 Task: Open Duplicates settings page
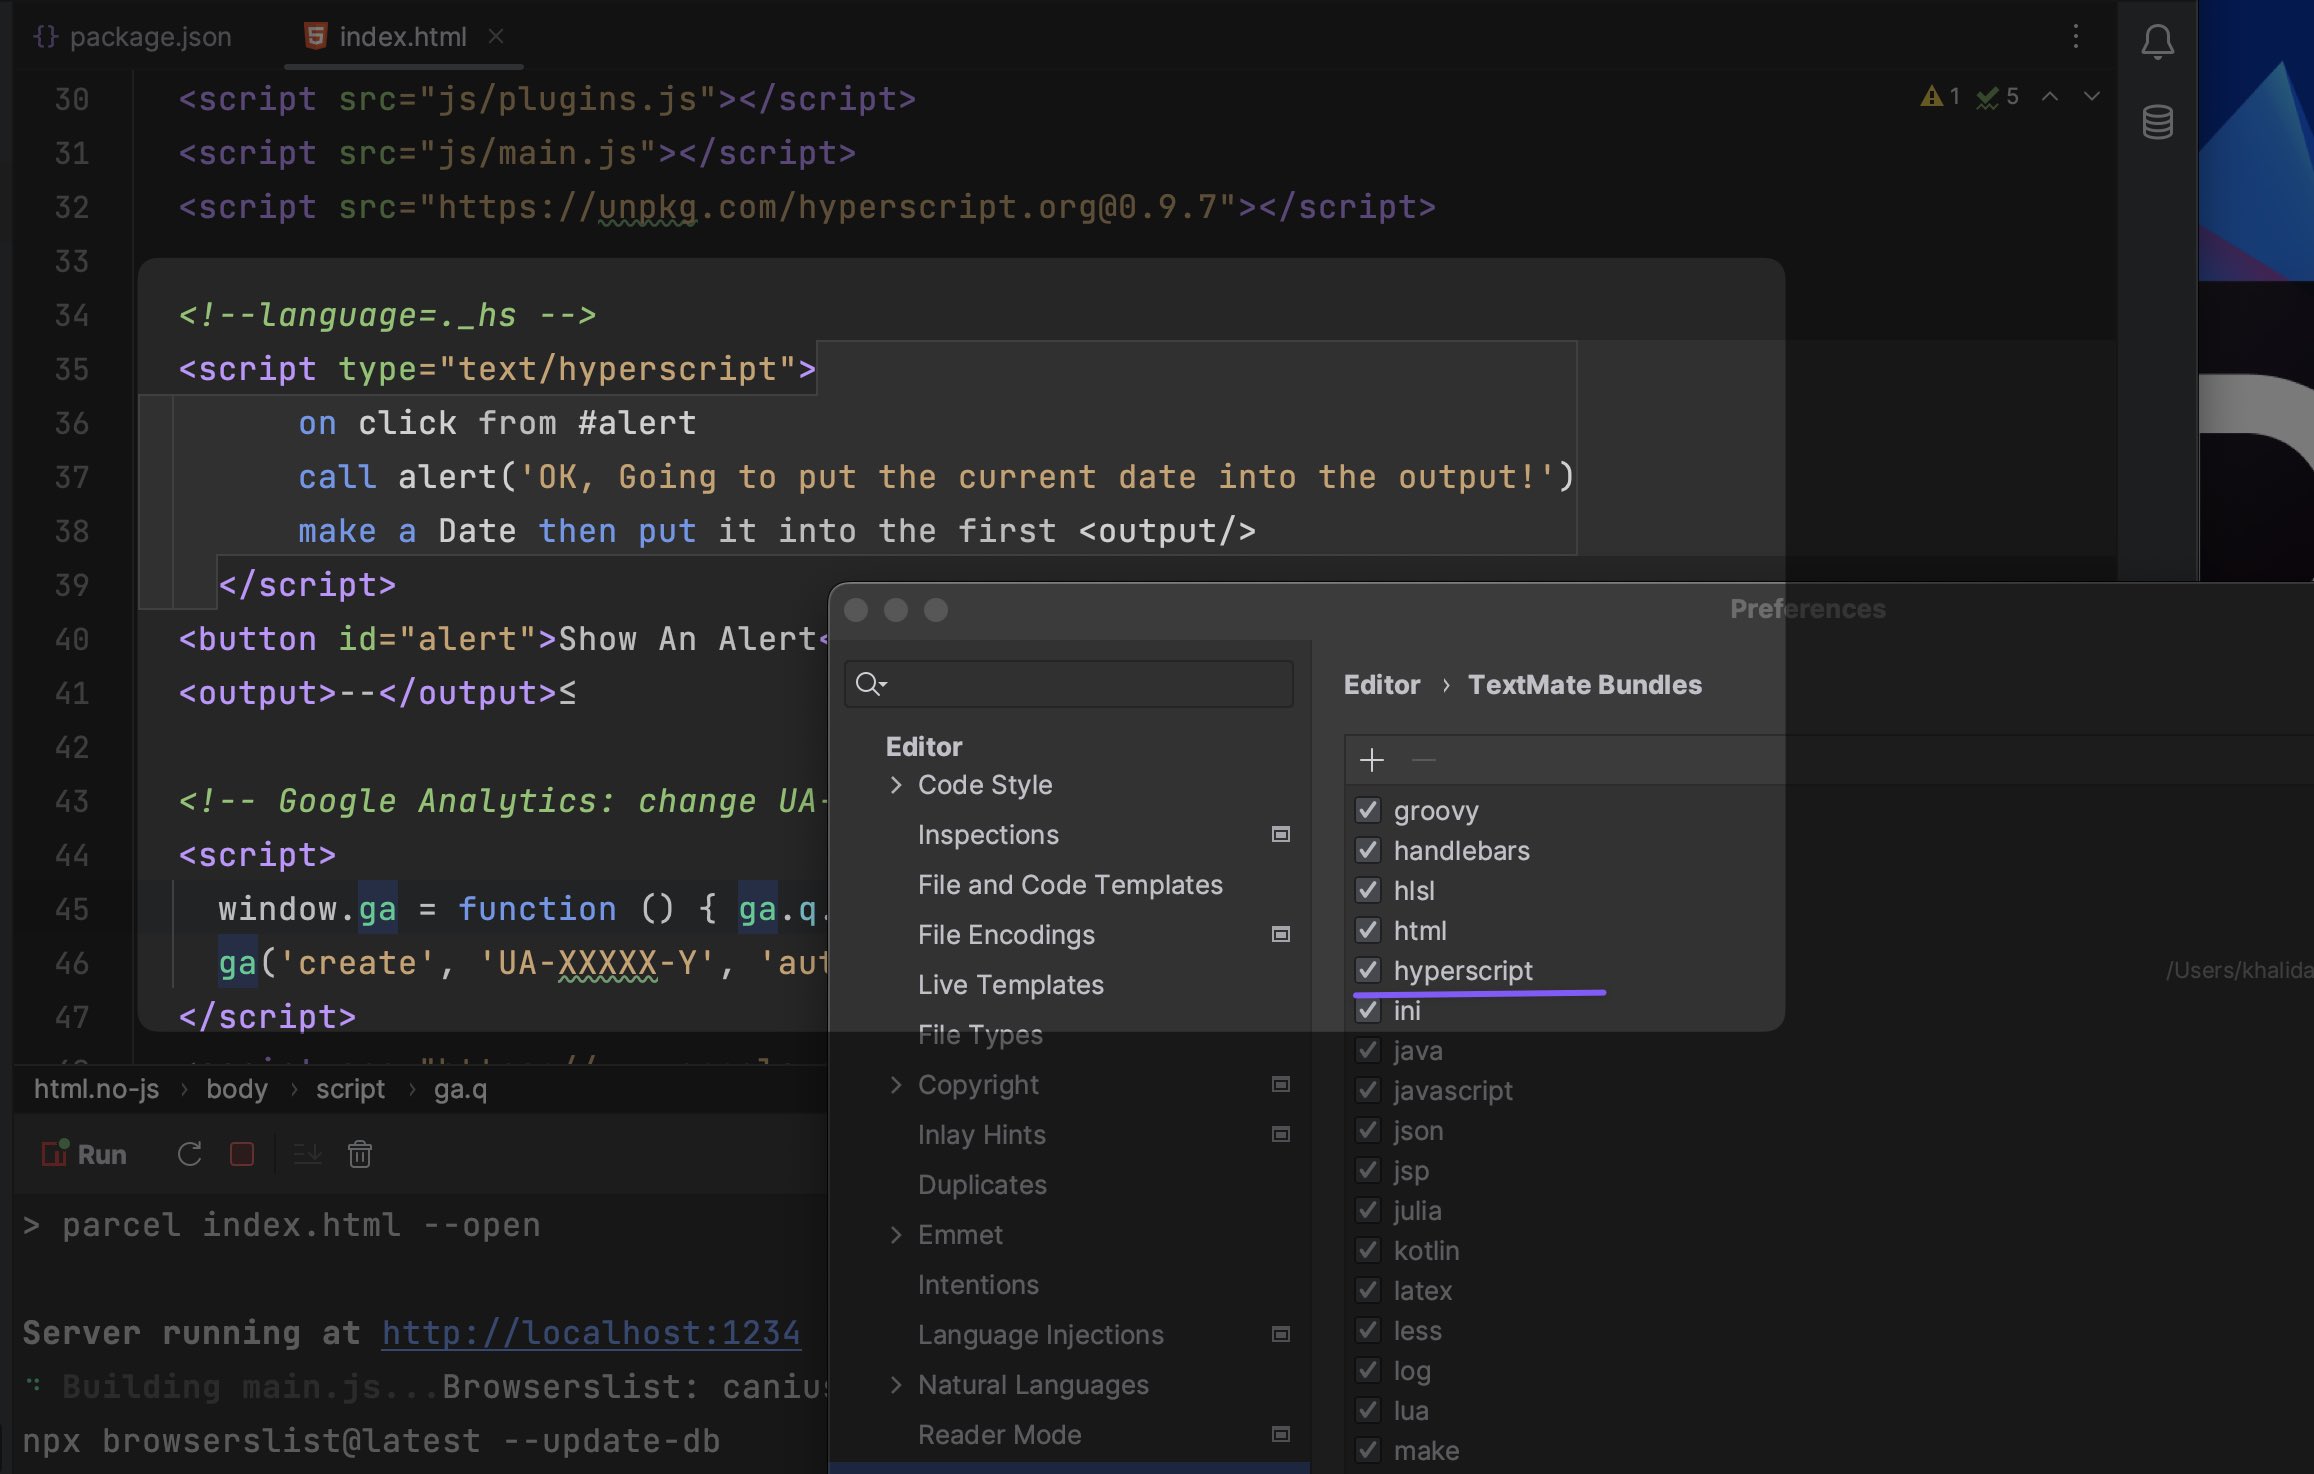(982, 1185)
